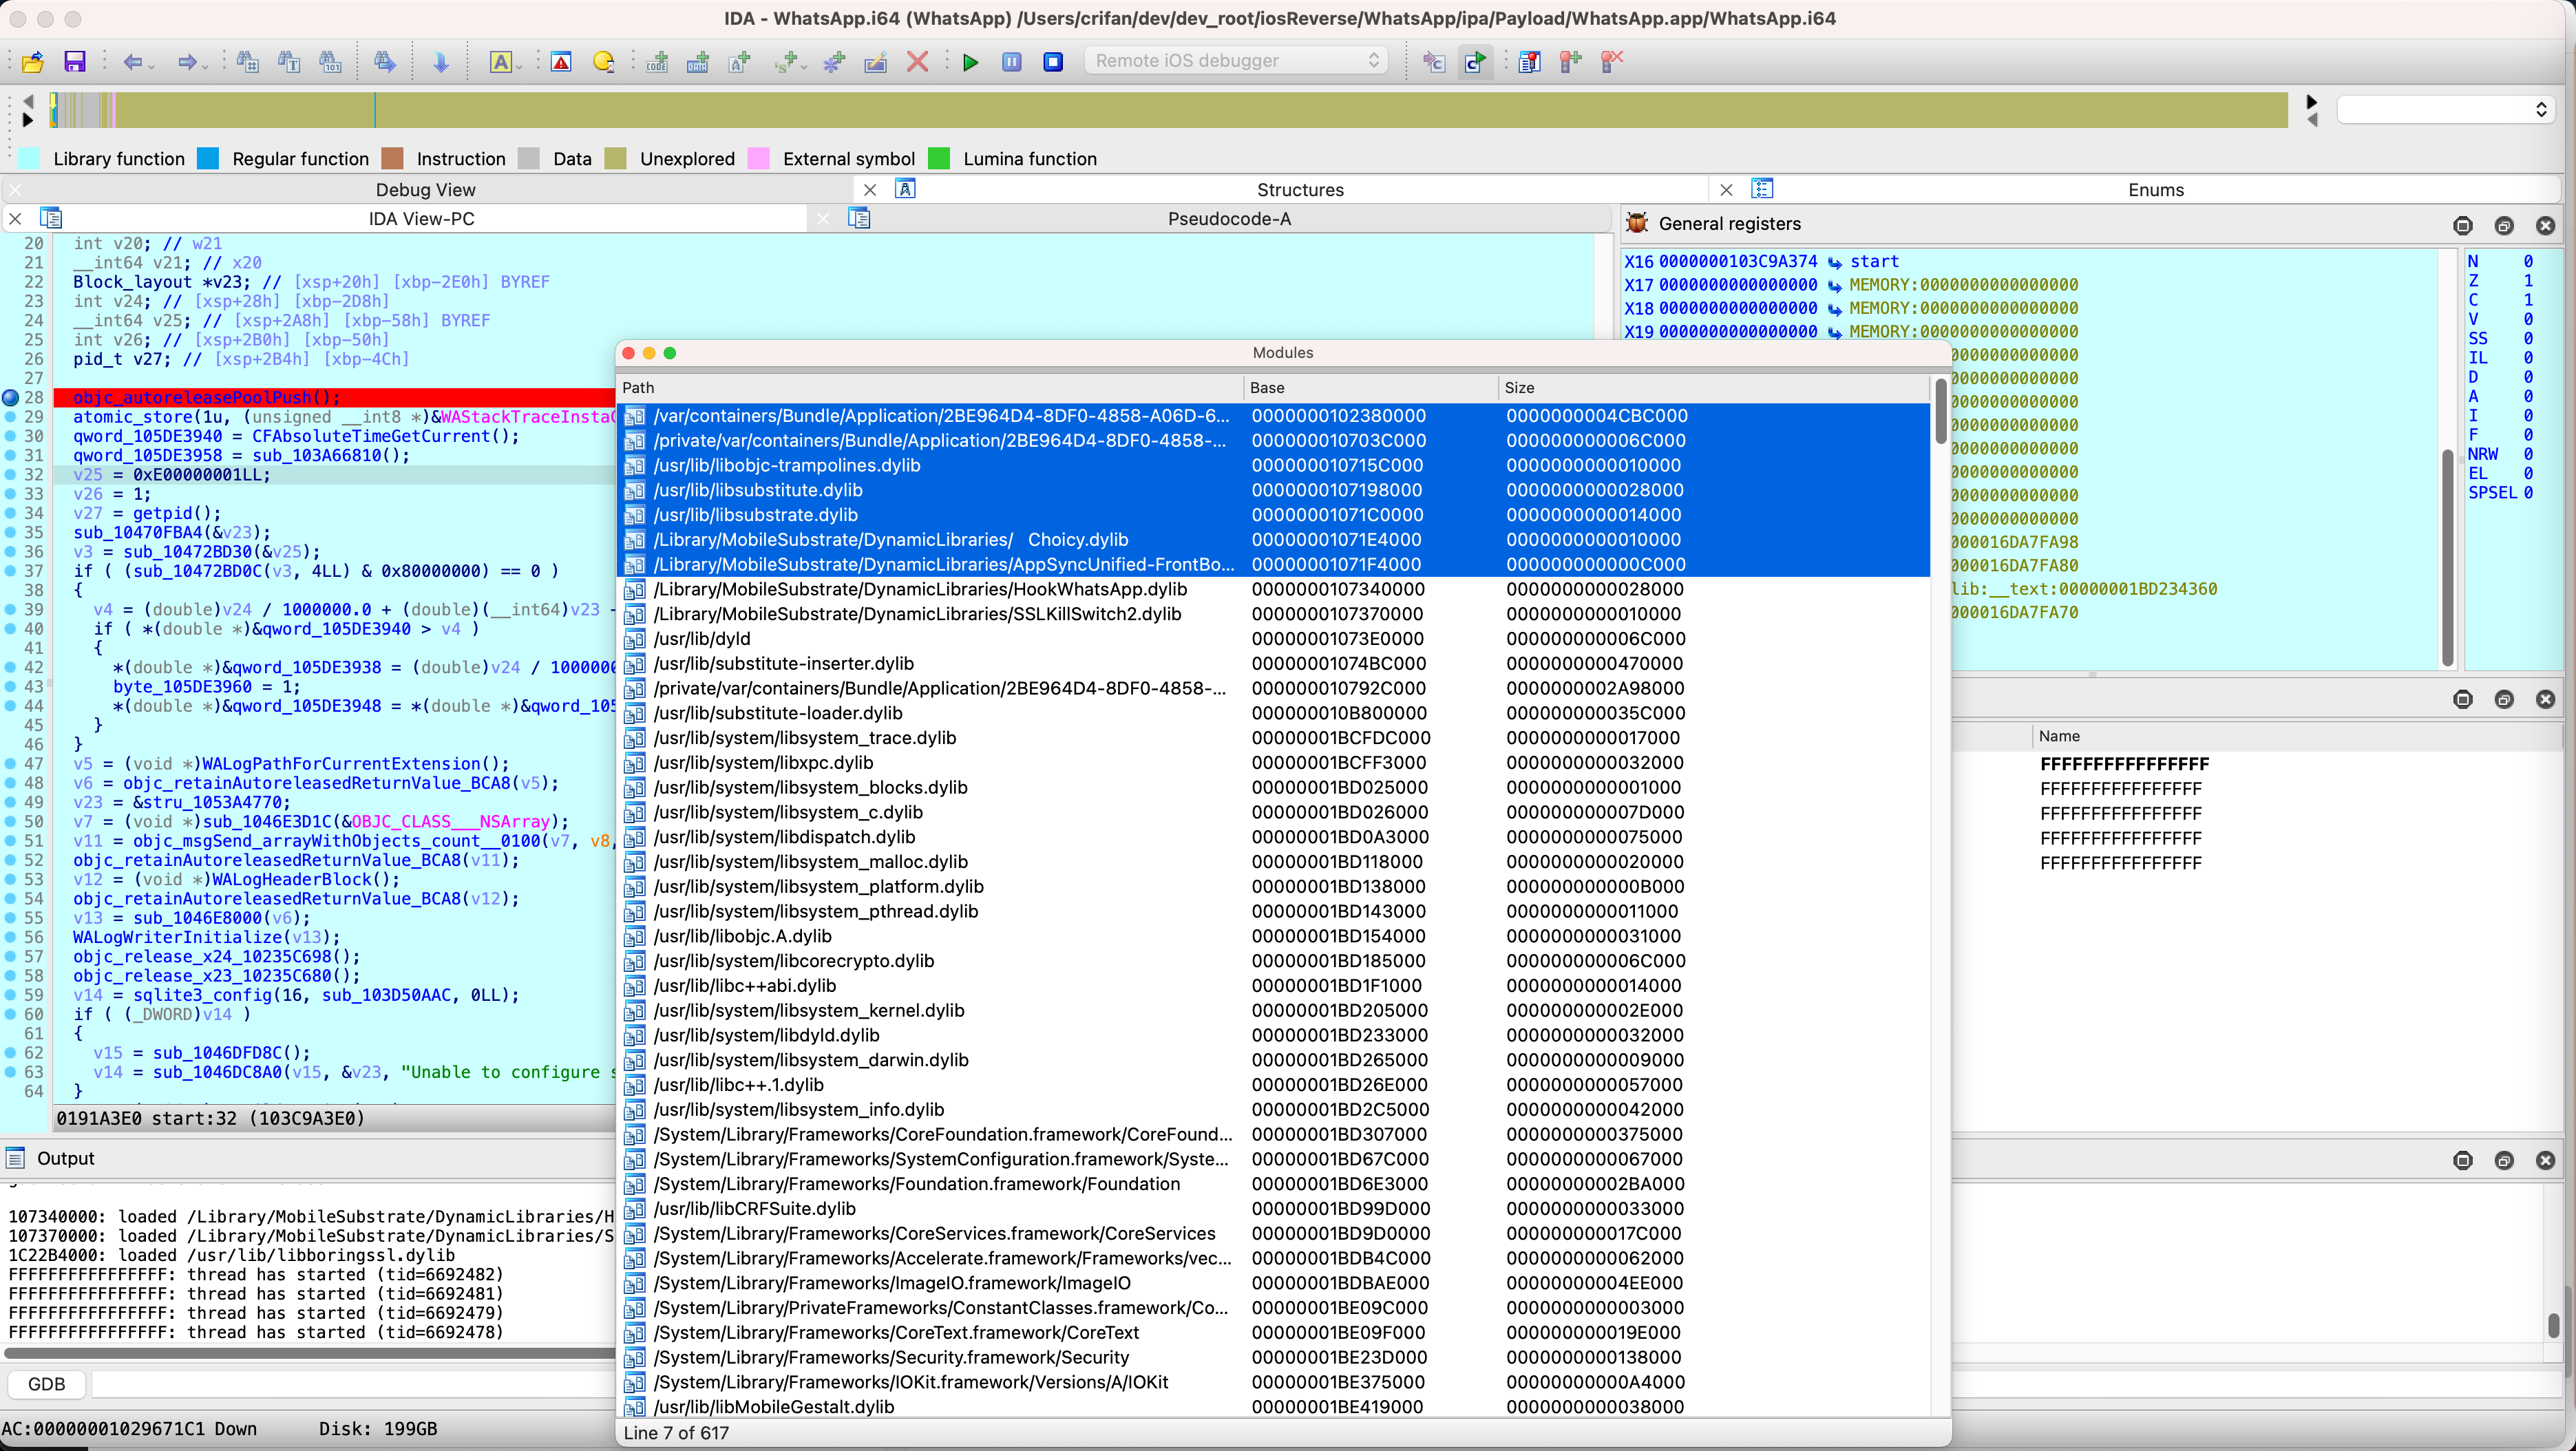Click the create code segment icon
Image resolution: width=2576 pixels, height=1451 pixels.
(657, 62)
